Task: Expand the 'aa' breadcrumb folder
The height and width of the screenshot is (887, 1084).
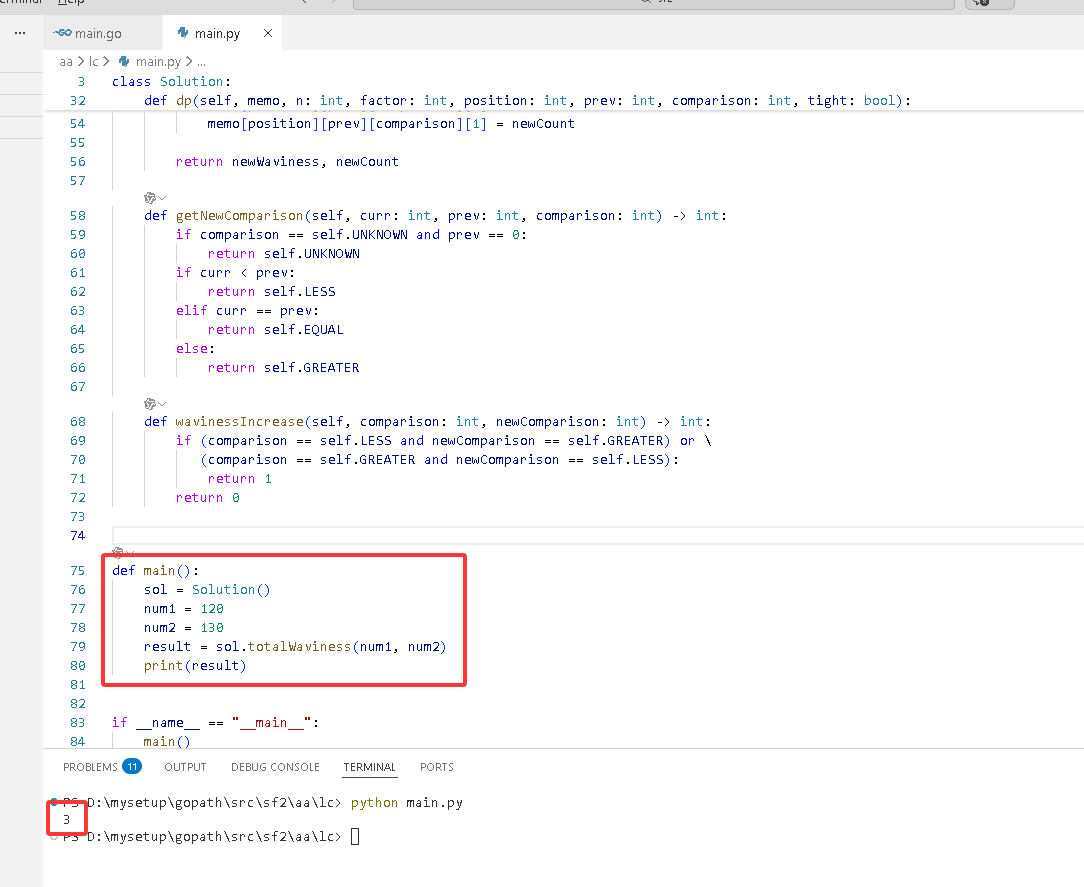Action: tap(66, 62)
